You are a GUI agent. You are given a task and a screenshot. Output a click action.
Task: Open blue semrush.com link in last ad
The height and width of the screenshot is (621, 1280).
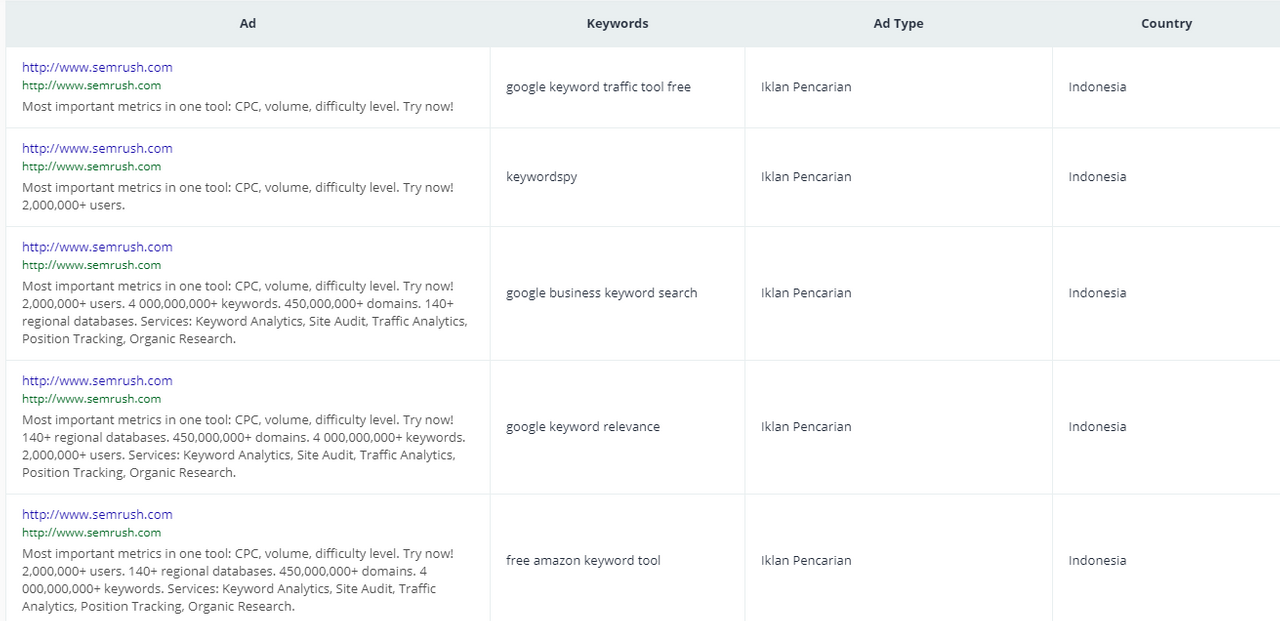[97, 514]
